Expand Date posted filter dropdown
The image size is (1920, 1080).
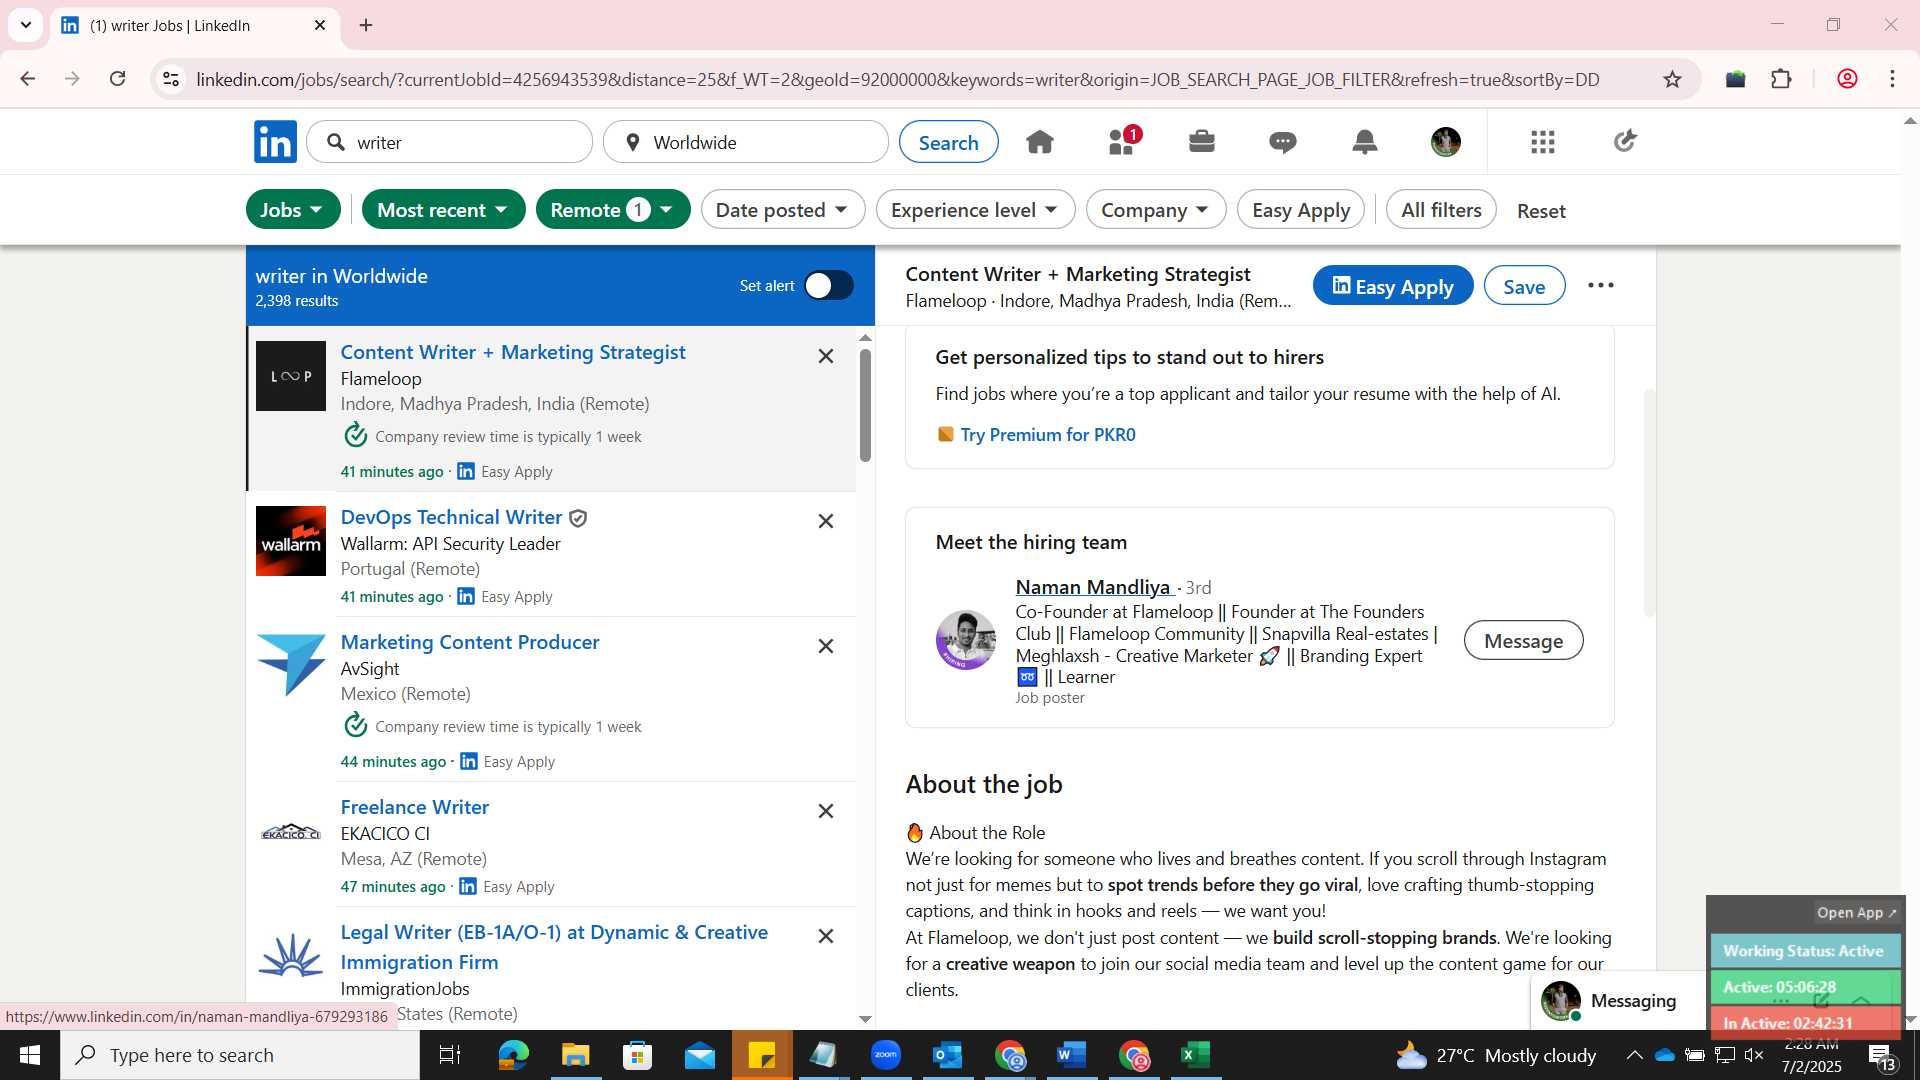(783, 210)
